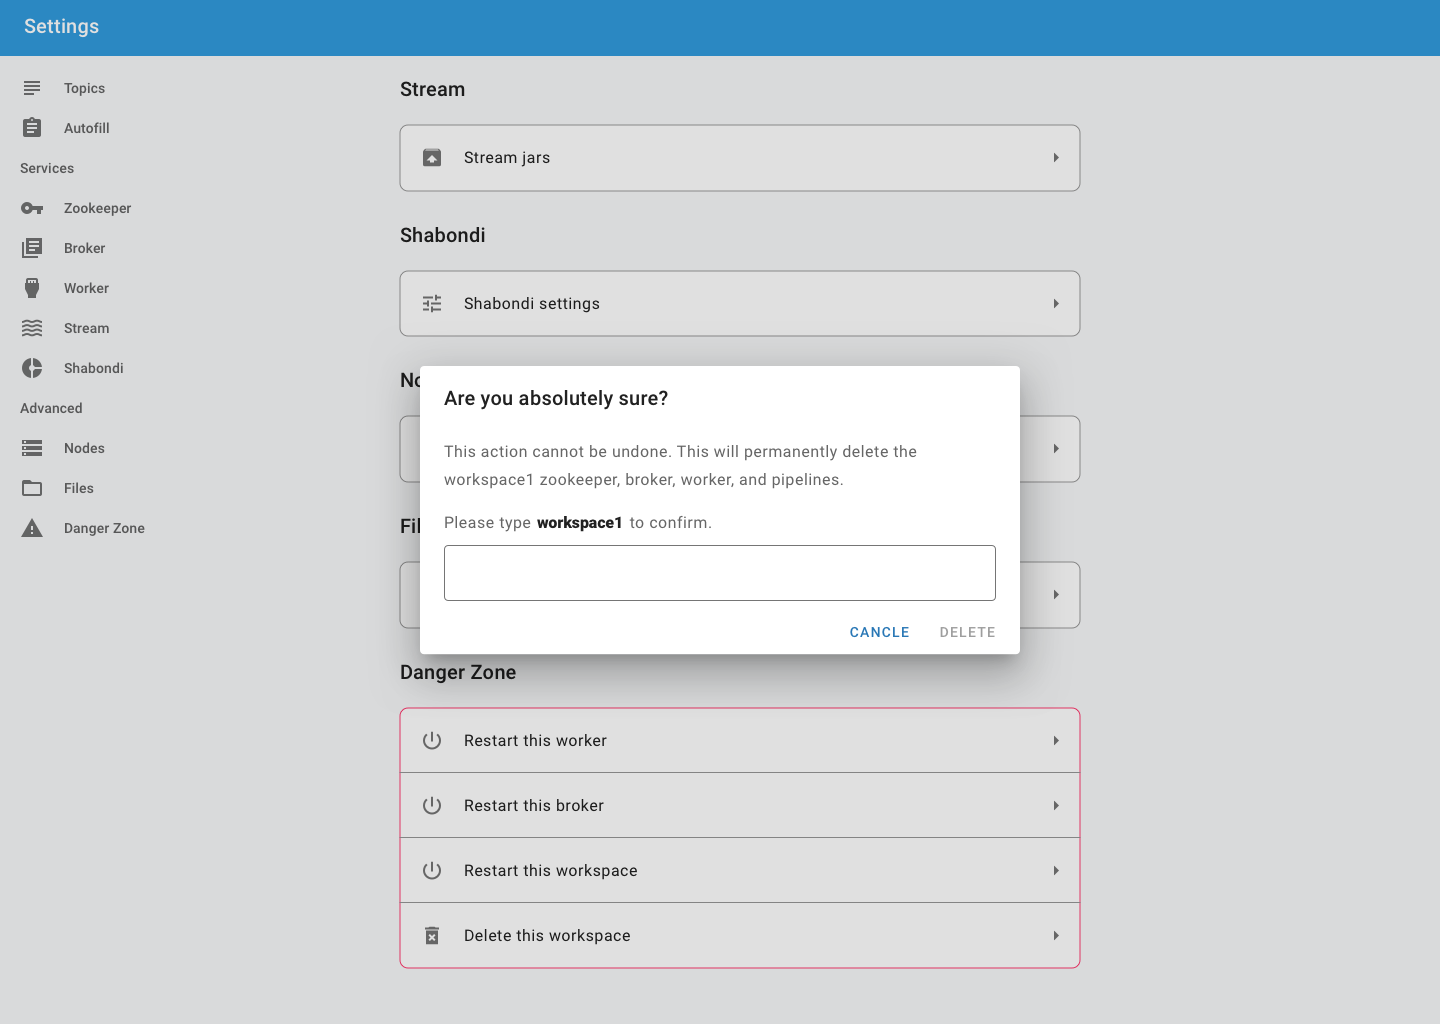Screen dimensions: 1440x1024
Task: Click the Advanced sidebar label
Action: [51, 408]
